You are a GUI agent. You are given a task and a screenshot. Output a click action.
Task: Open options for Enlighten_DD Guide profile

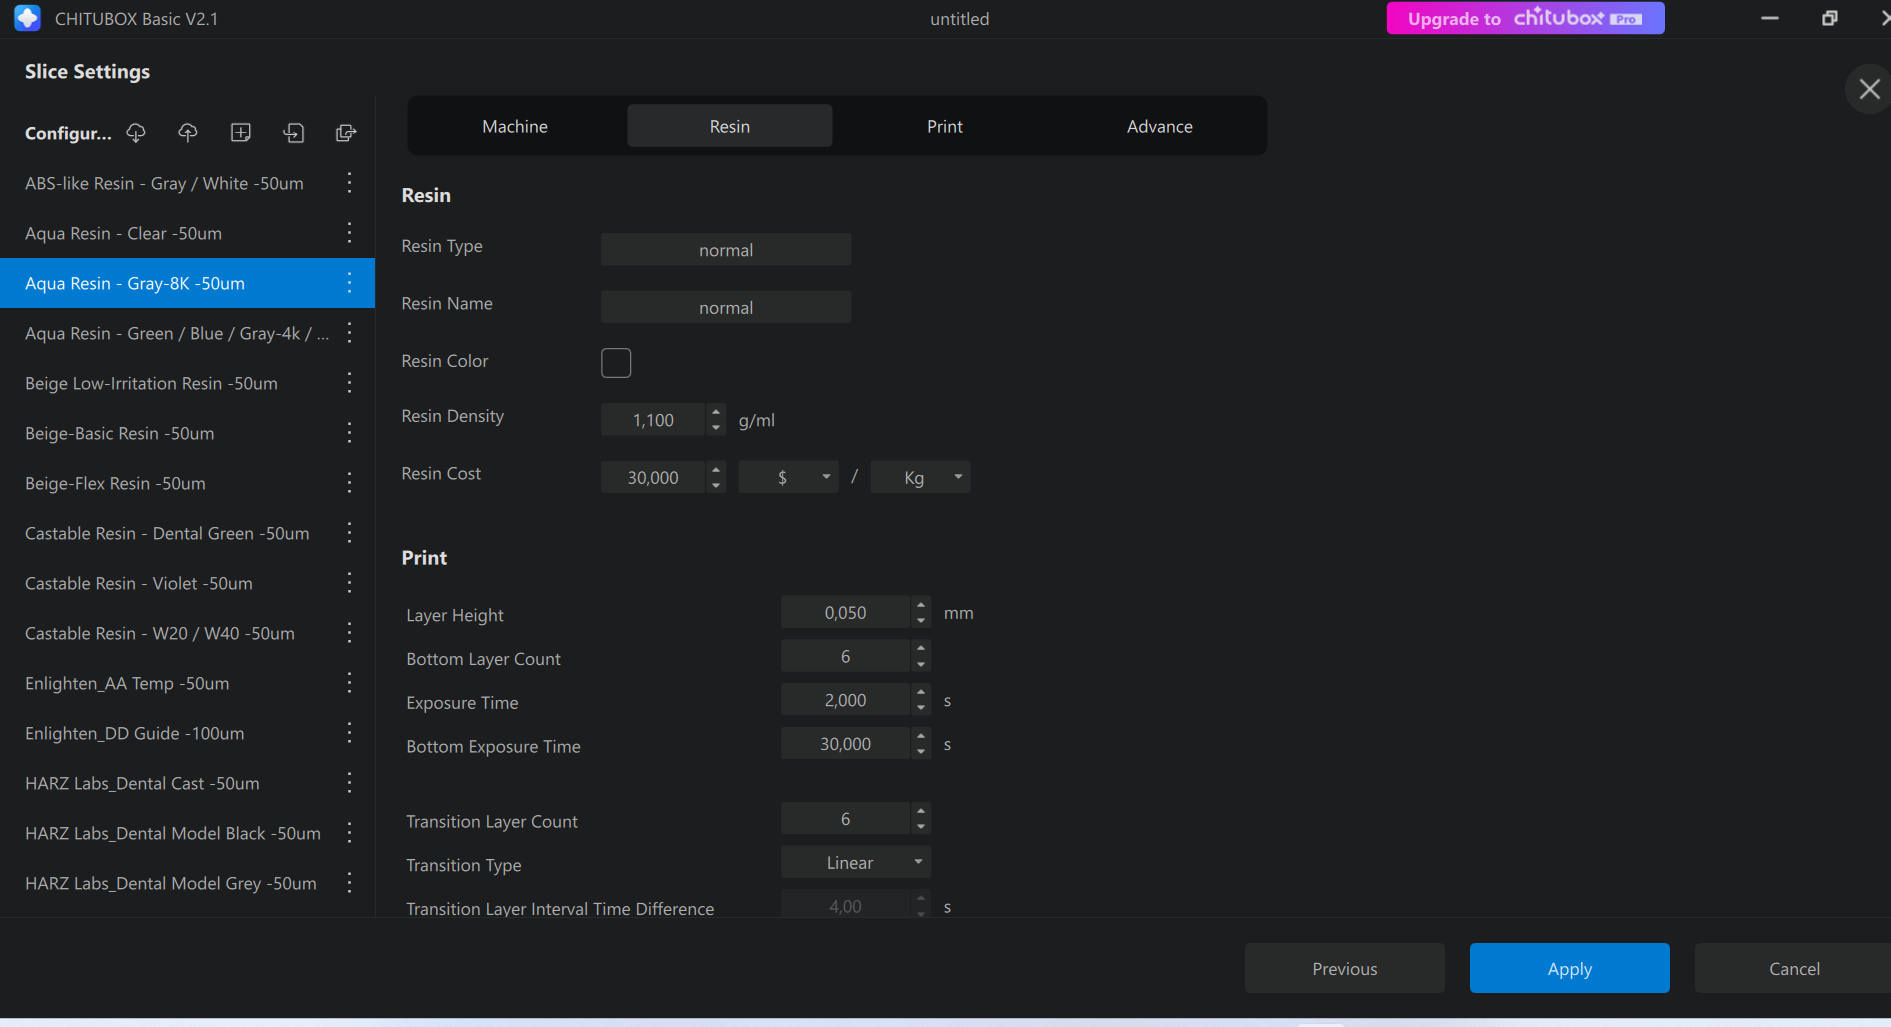[349, 733]
